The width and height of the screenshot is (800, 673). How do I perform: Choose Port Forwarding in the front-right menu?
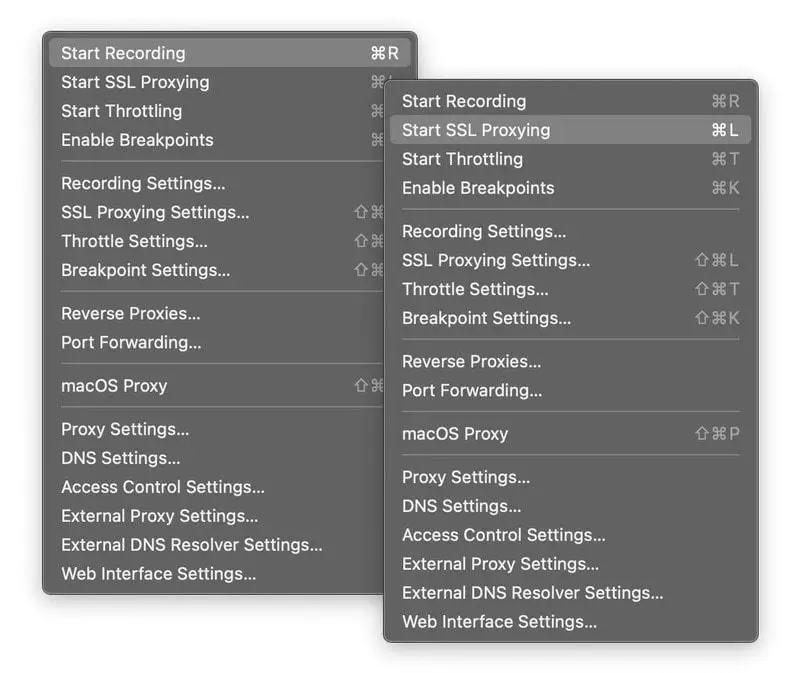pos(472,390)
